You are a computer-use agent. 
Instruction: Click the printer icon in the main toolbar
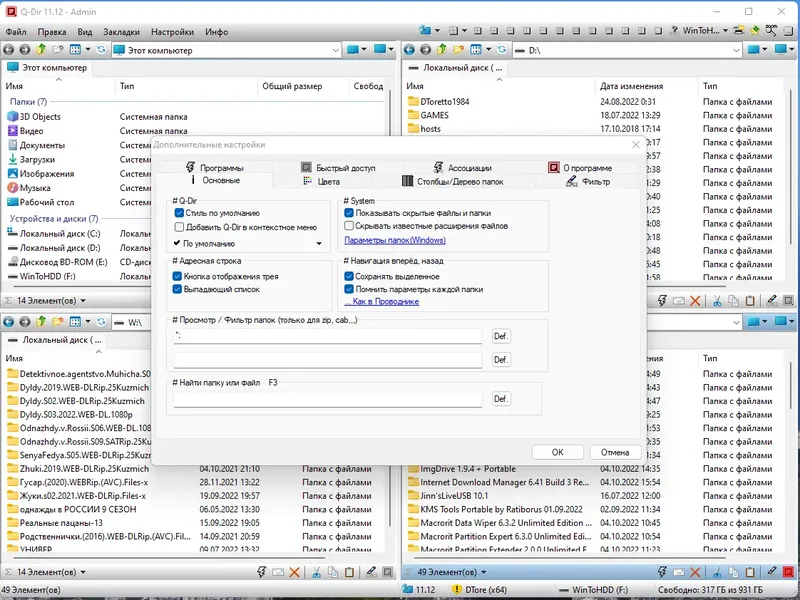point(738,31)
